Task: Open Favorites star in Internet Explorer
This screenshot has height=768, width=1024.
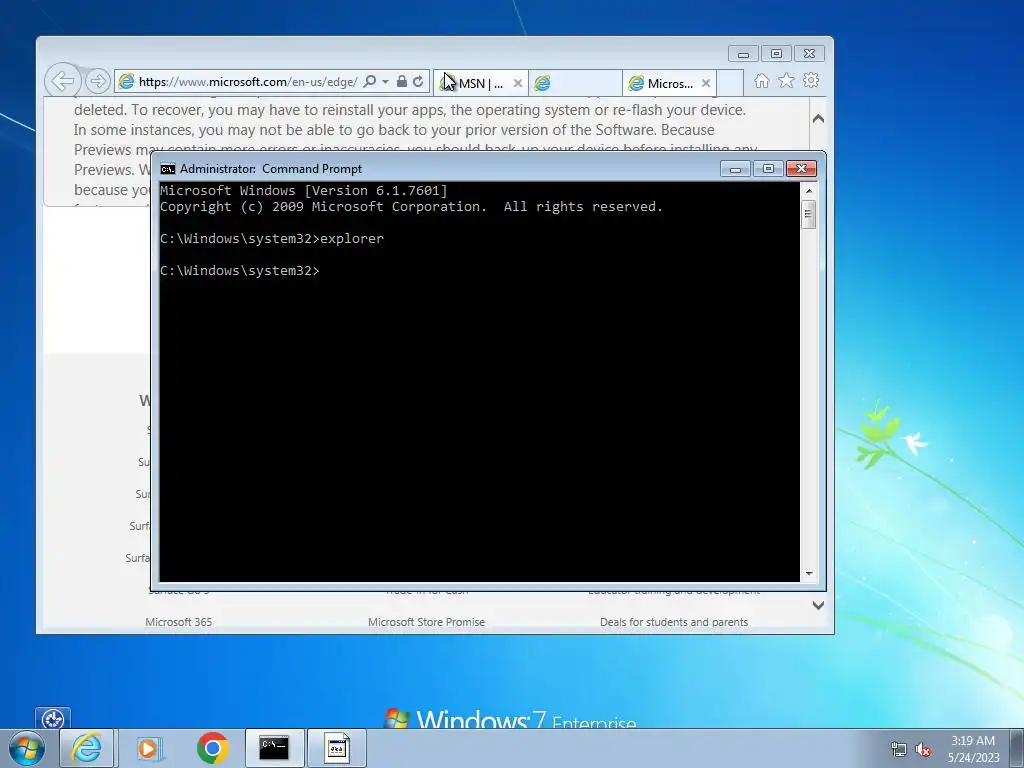Action: click(x=786, y=80)
